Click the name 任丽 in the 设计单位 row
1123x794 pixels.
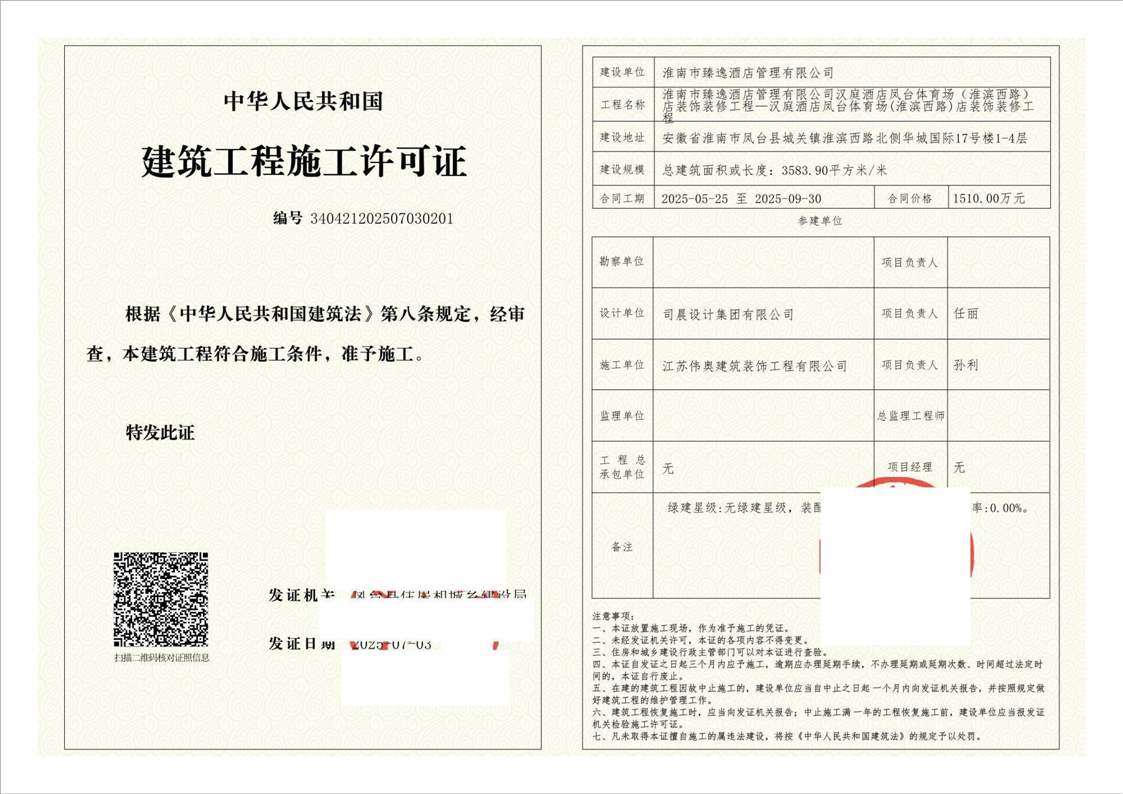click(965, 314)
